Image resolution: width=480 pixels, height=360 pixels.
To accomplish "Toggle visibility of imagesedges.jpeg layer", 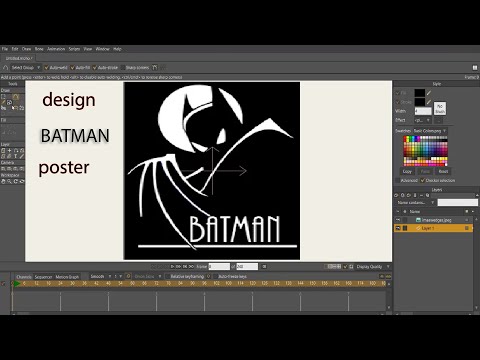I will [398, 220].
